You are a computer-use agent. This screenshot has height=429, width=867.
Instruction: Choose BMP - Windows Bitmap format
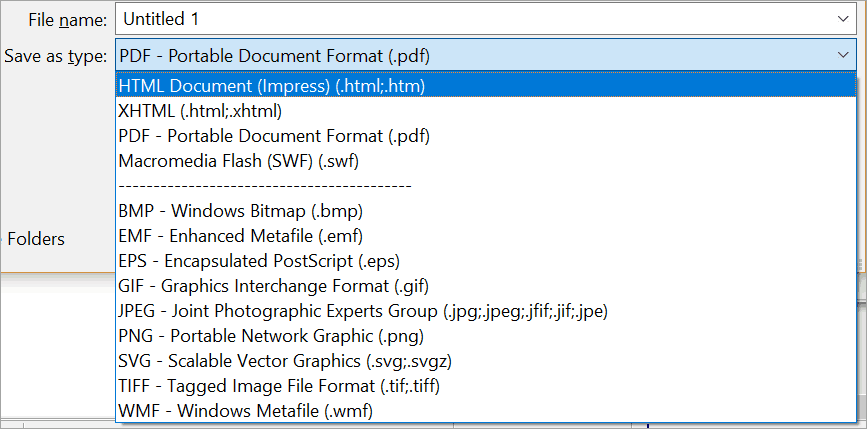point(485,211)
